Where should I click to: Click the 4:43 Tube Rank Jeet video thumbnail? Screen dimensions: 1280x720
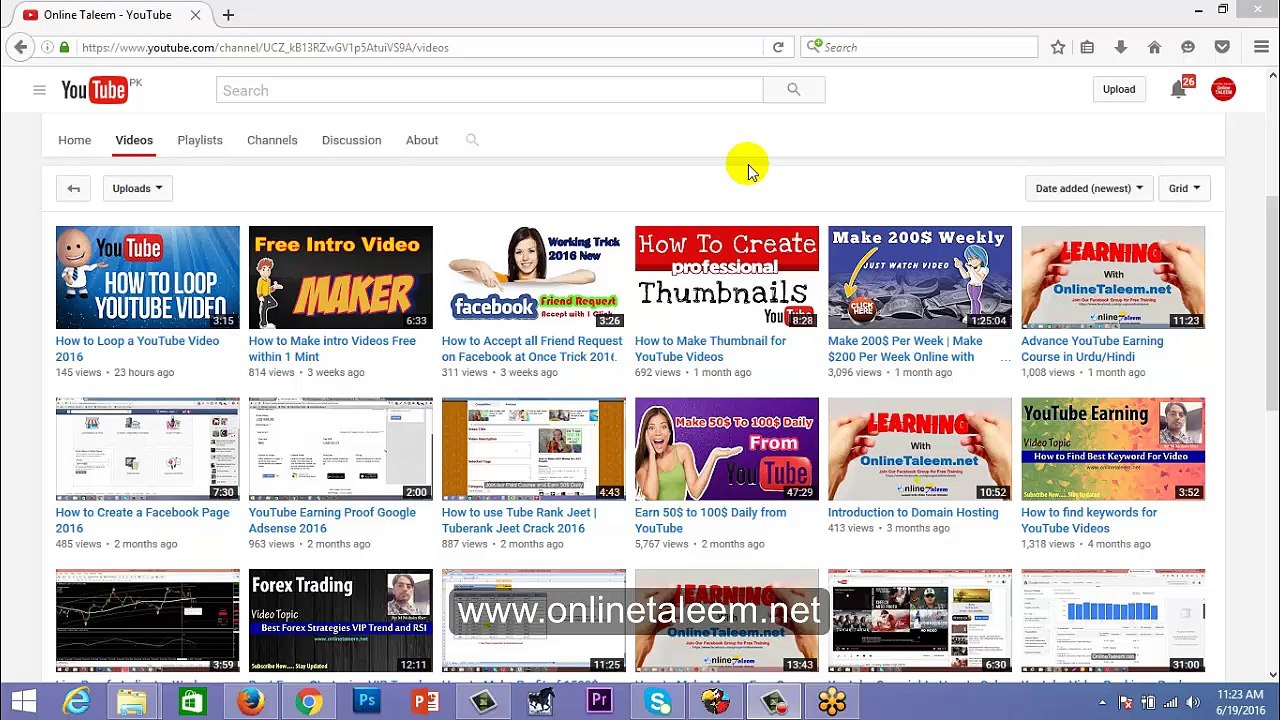coord(534,449)
